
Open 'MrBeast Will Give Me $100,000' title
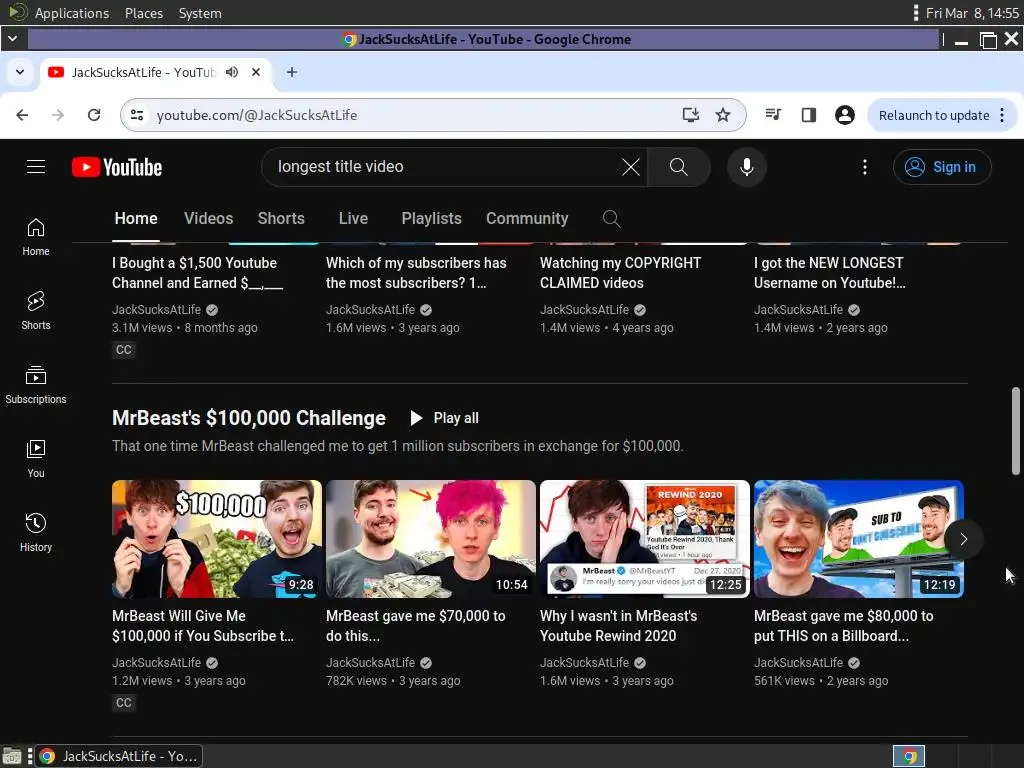coord(203,626)
